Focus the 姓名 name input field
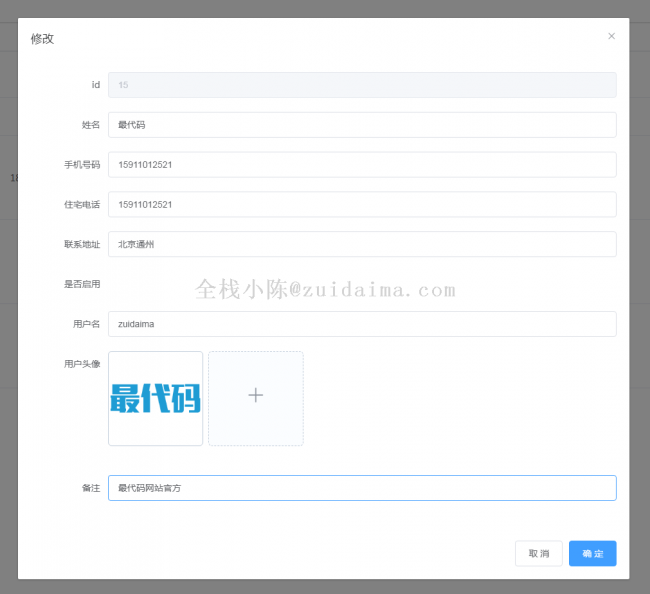The height and width of the screenshot is (594, 650). pos(361,125)
